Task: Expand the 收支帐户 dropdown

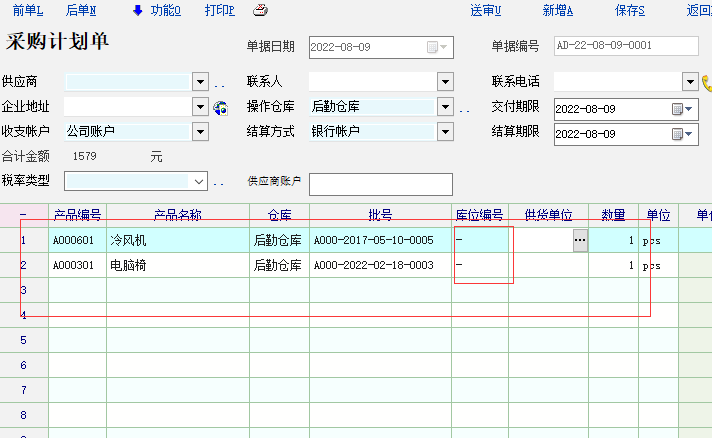Action: [200, 131]
